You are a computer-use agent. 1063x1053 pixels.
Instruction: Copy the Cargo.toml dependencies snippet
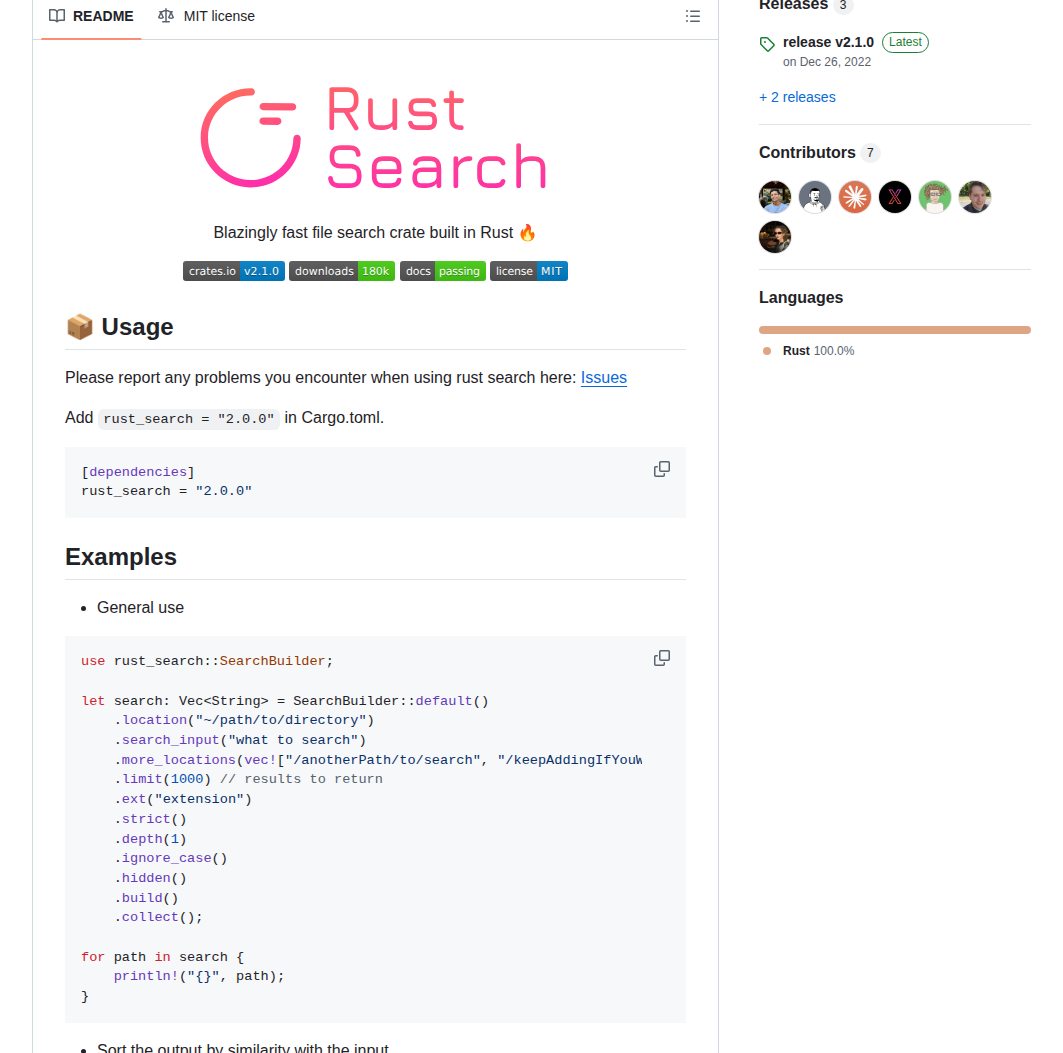point(661,468)
